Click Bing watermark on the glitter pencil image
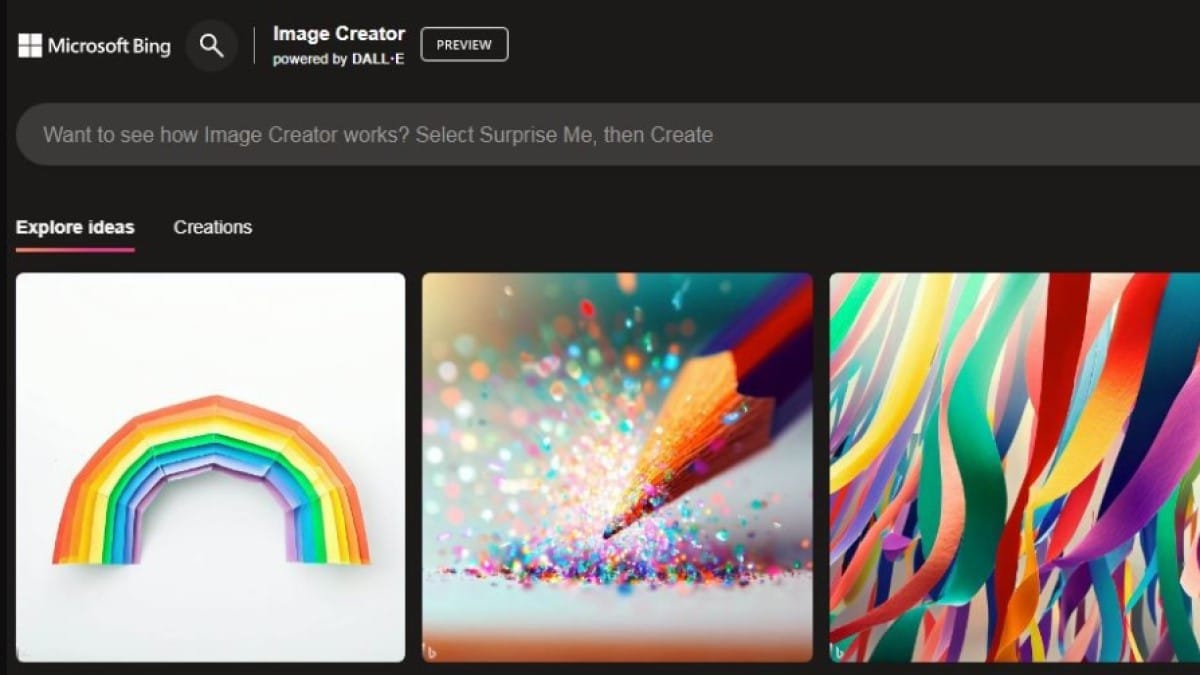Image resolution: width=1200 pixels, height=675 pixels. (432, 652)
